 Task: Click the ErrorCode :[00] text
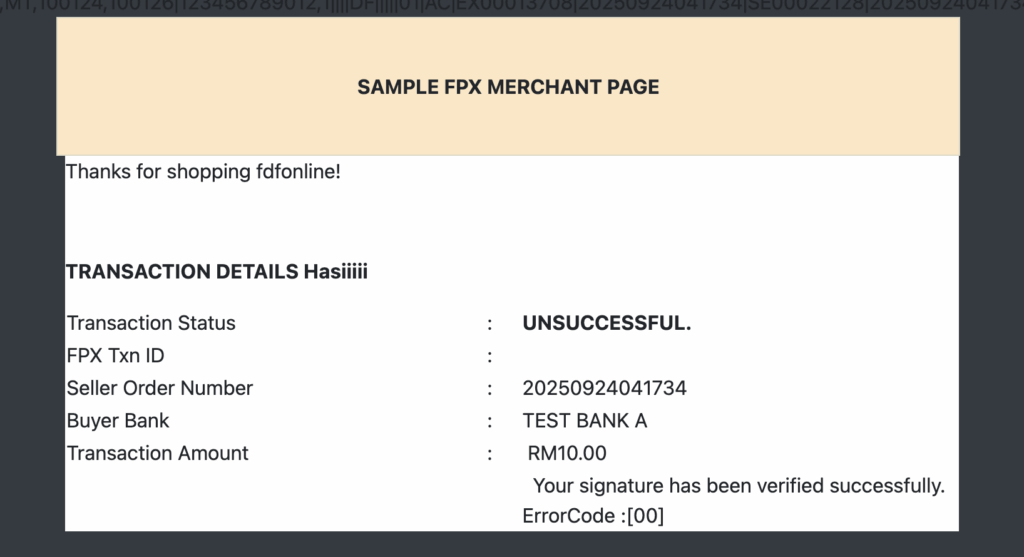pos(593,516)
